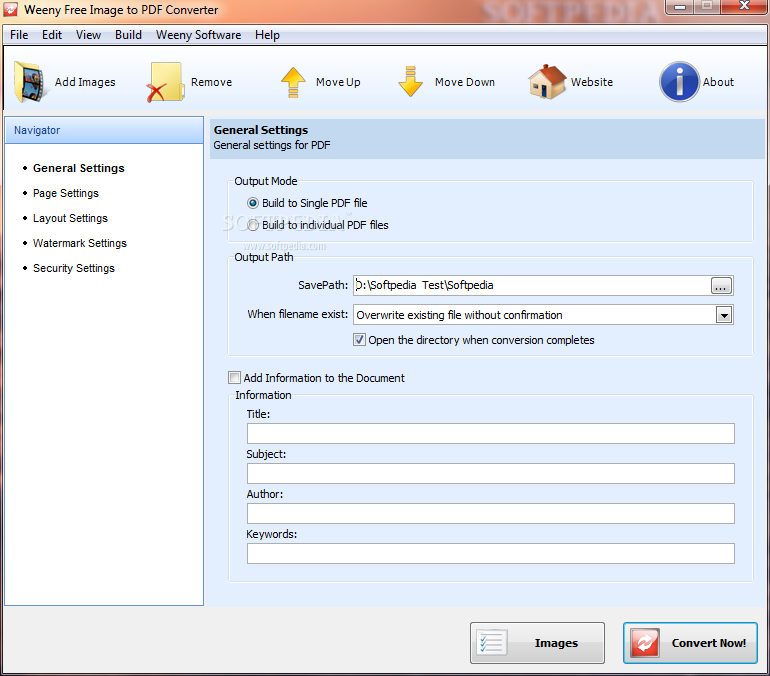This screenshot has height=676, width=770.
Task: Open Security Settings in Navigator
Action: (x=74, y=268)
